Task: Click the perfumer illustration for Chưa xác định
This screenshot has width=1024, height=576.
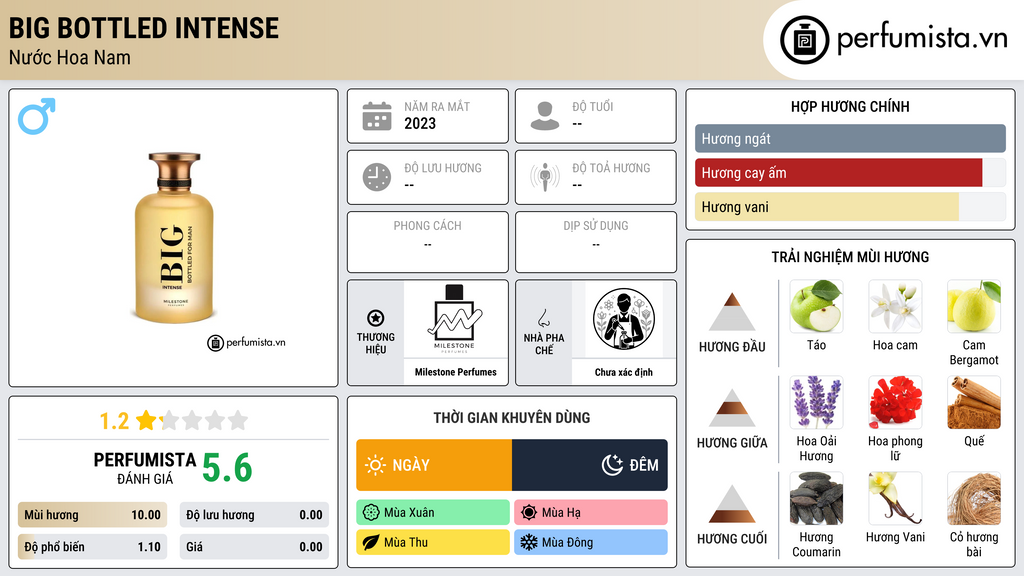Action: click(624, 319)
